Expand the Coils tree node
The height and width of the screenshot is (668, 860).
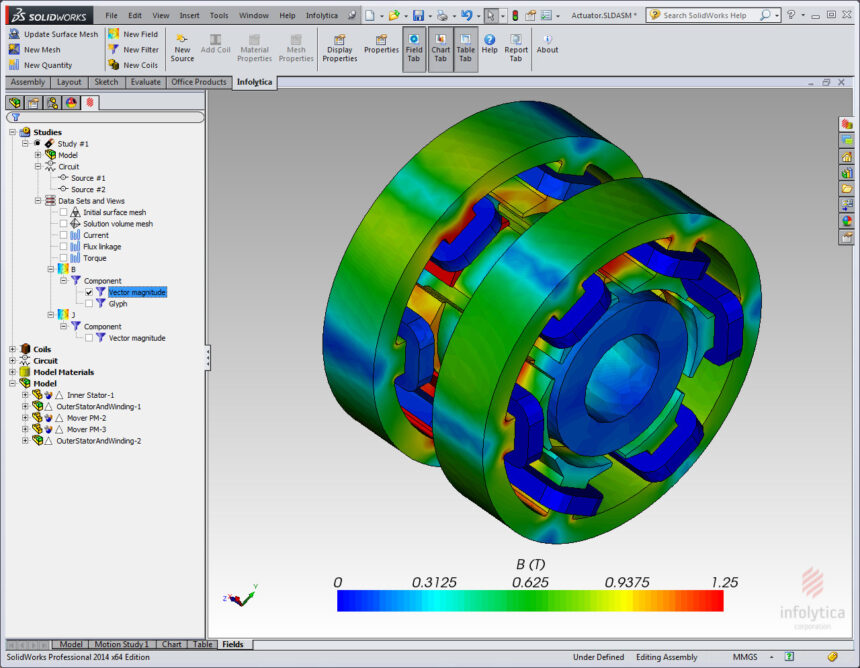[12, 349]
